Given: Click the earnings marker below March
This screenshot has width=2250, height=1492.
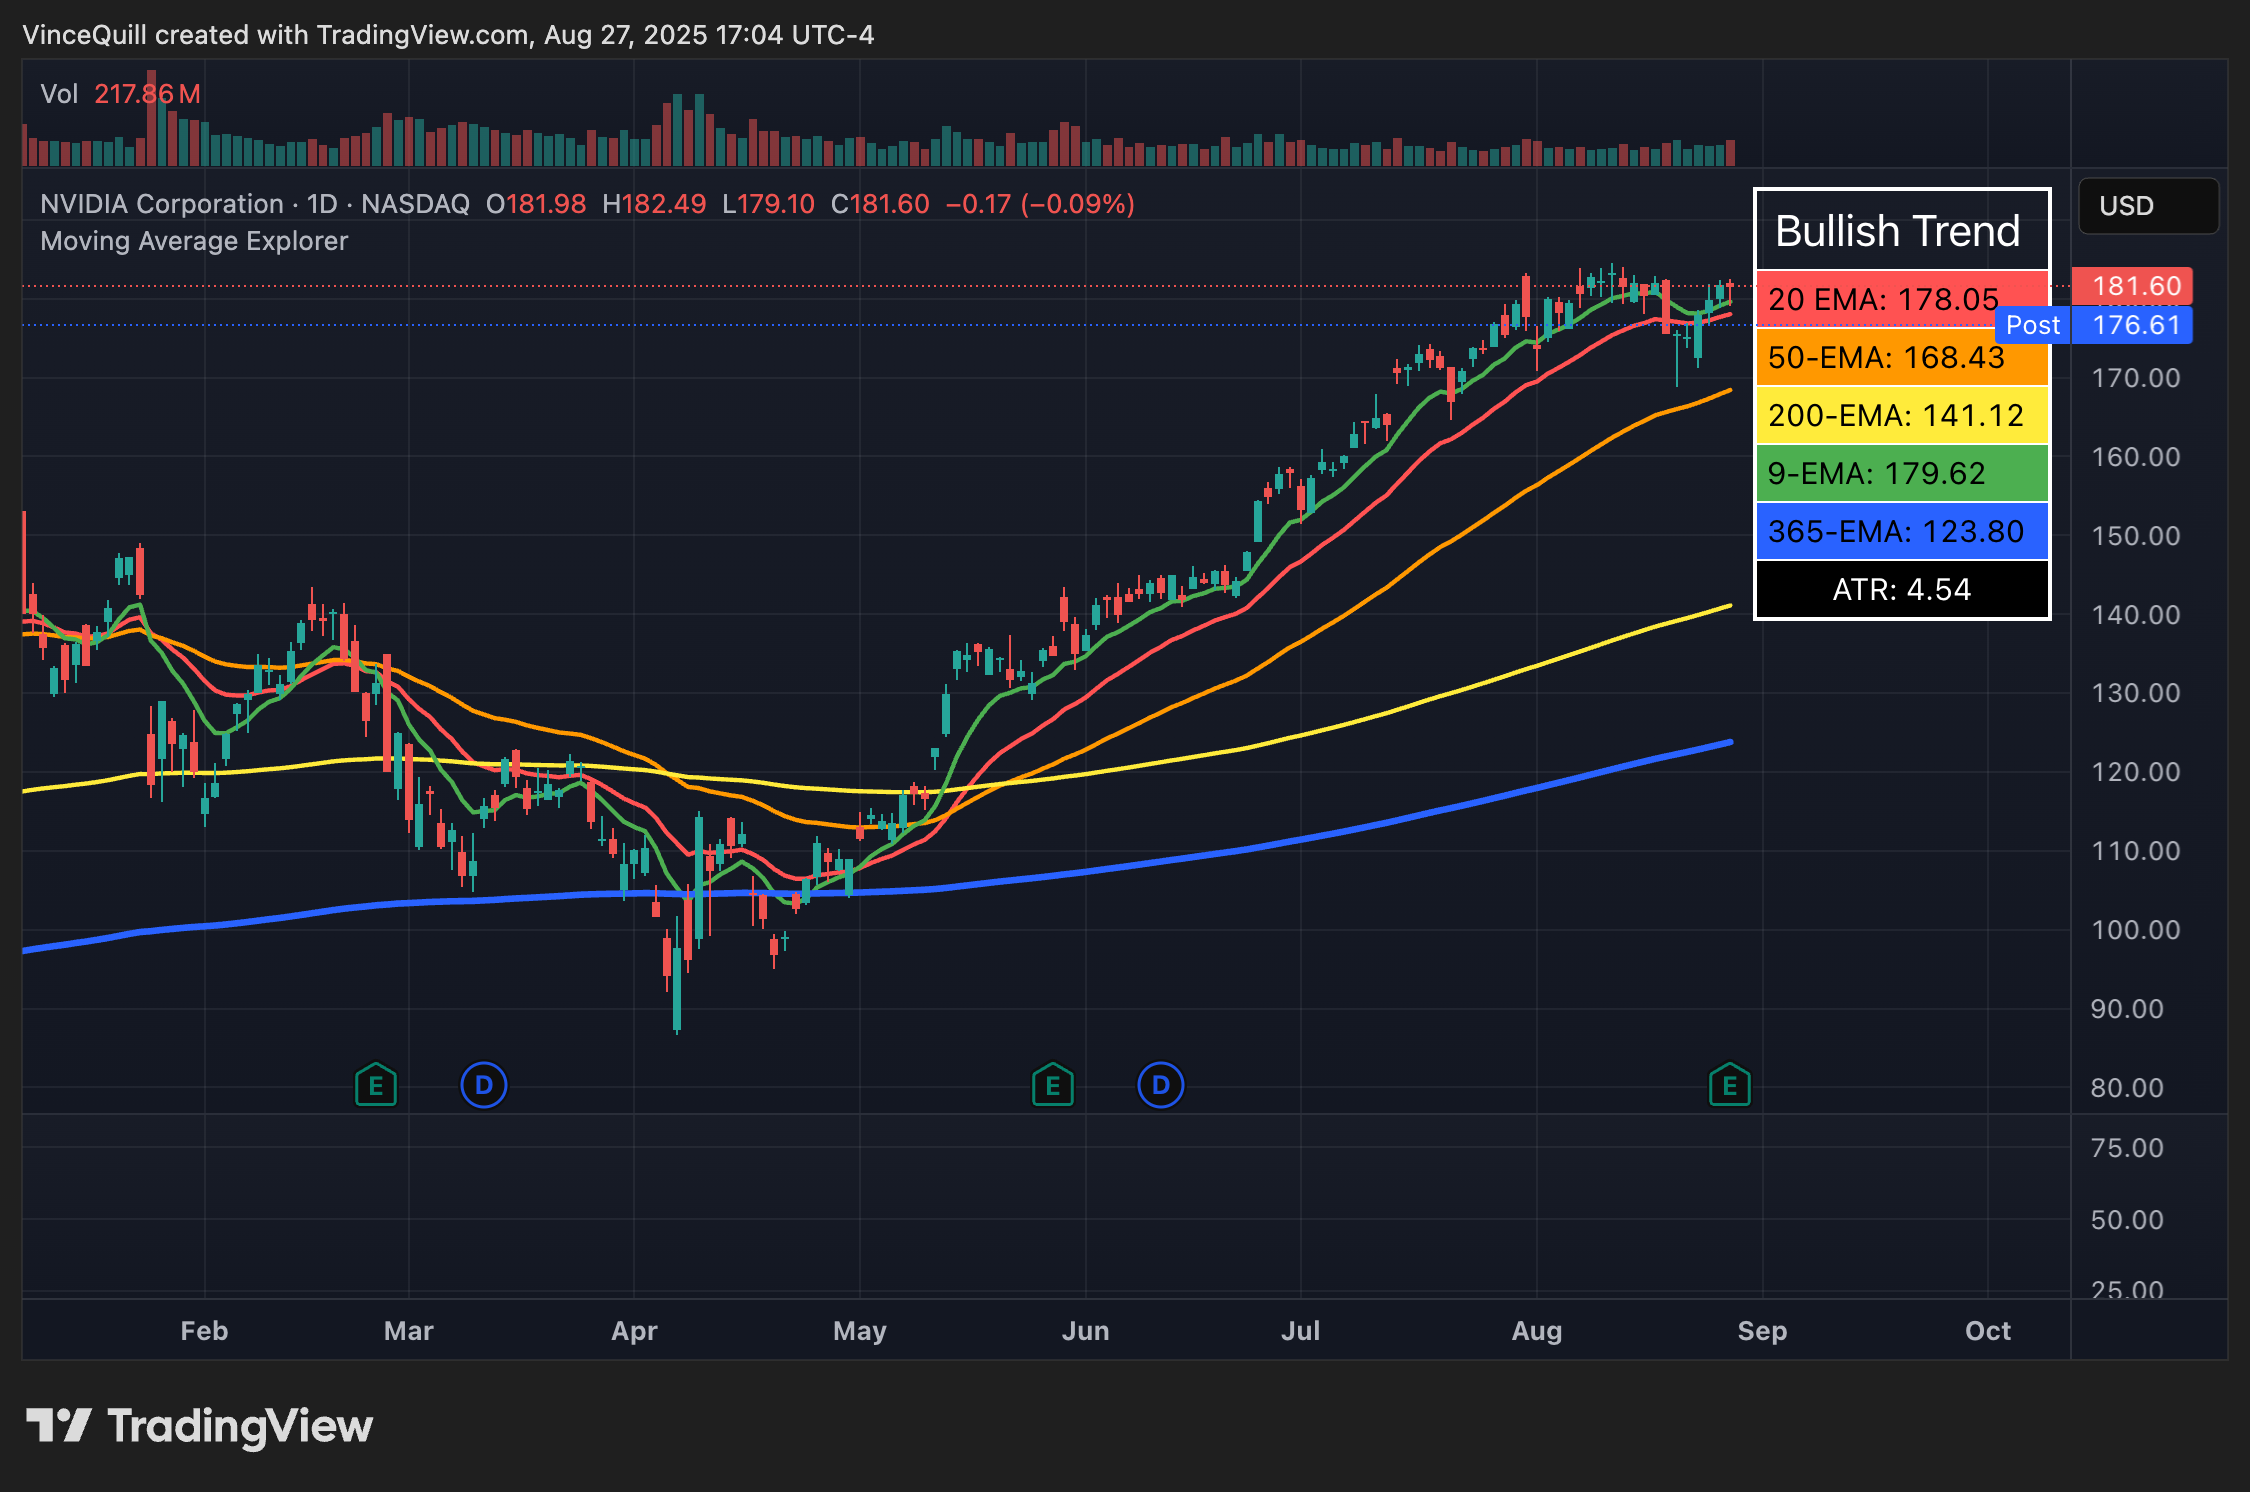Looking at the screenshot, I should pos(377,1085).
